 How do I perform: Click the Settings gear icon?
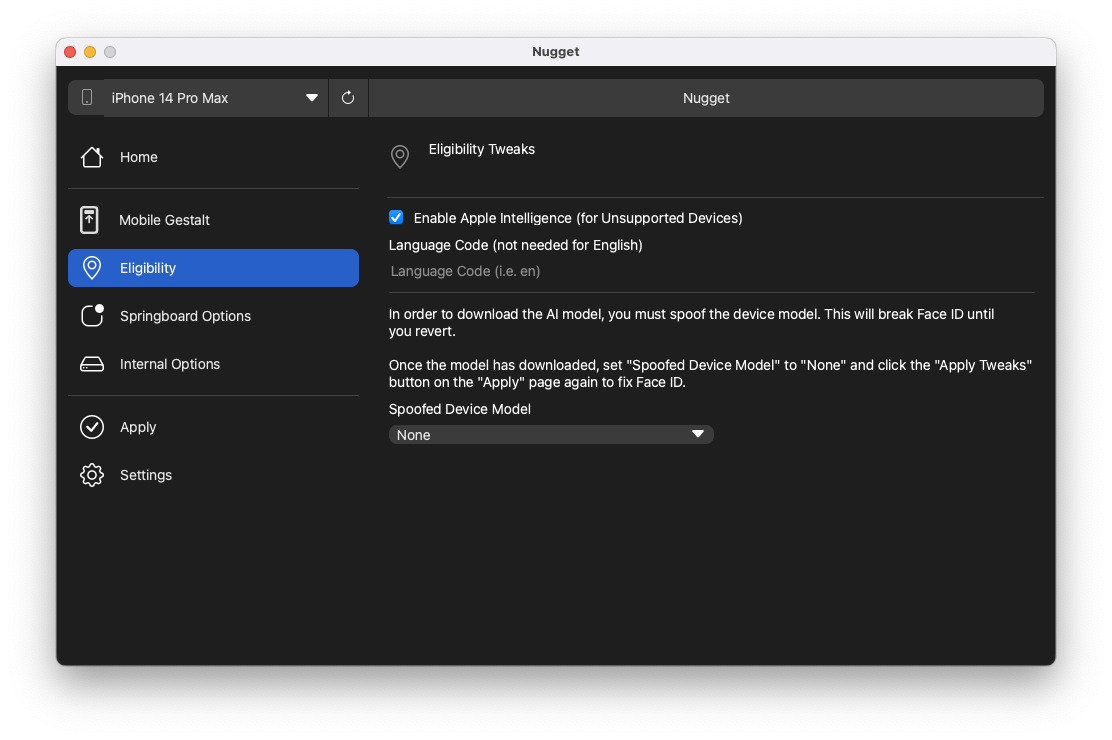coord(91,475)
